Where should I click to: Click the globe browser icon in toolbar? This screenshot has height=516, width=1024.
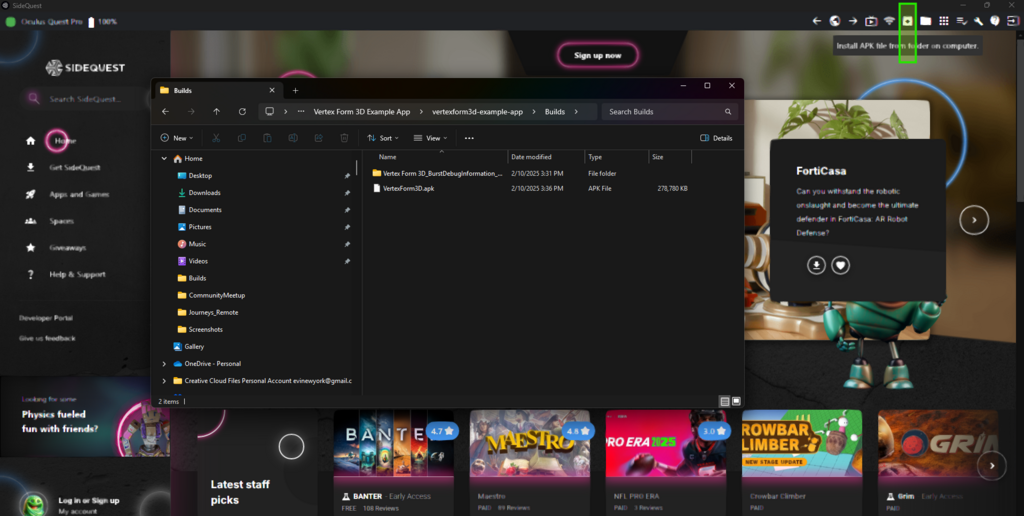pos(834,21)
